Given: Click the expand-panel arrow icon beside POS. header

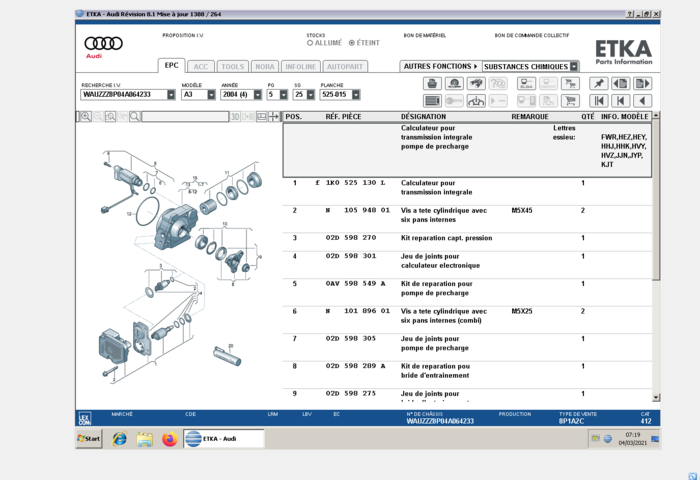Looking at the screenshot, I should [x=273, y=117].
